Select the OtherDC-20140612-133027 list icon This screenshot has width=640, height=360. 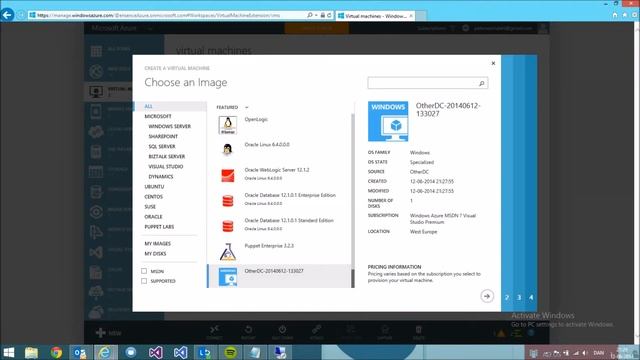227,277
